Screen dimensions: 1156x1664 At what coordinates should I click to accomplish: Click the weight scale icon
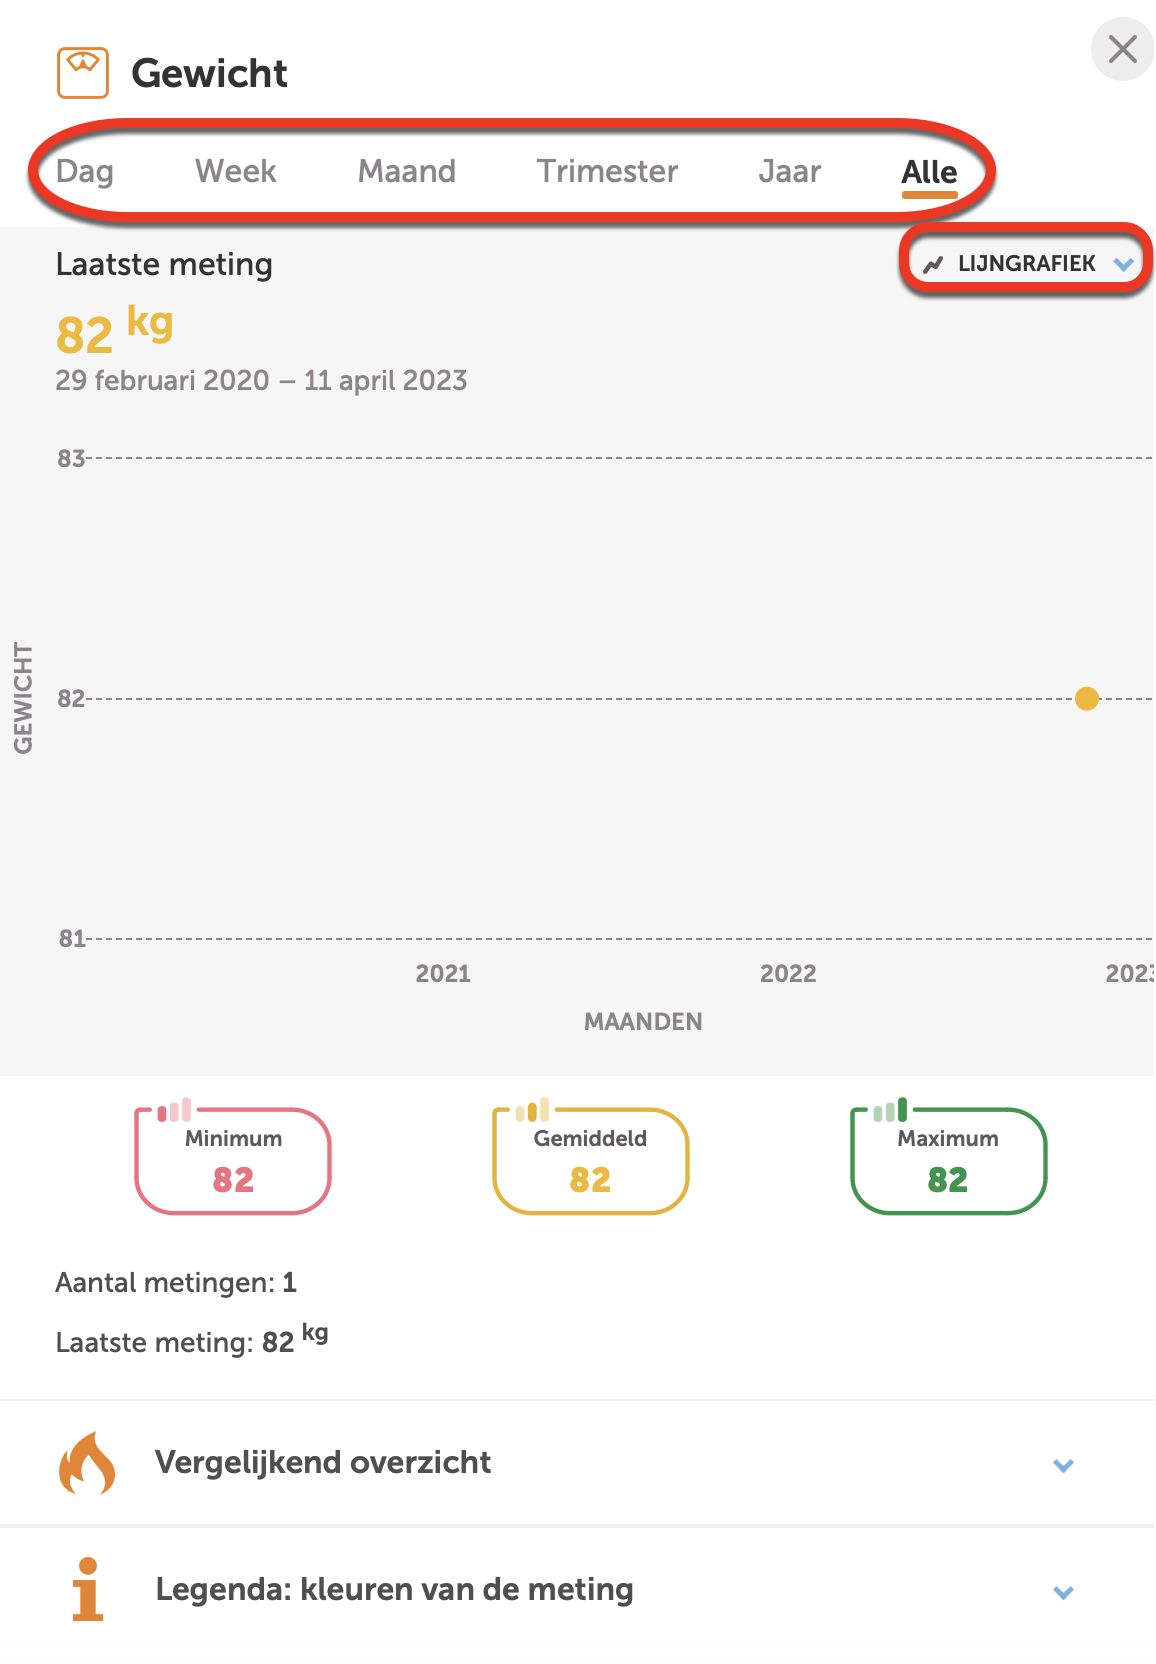coord(83,73)
